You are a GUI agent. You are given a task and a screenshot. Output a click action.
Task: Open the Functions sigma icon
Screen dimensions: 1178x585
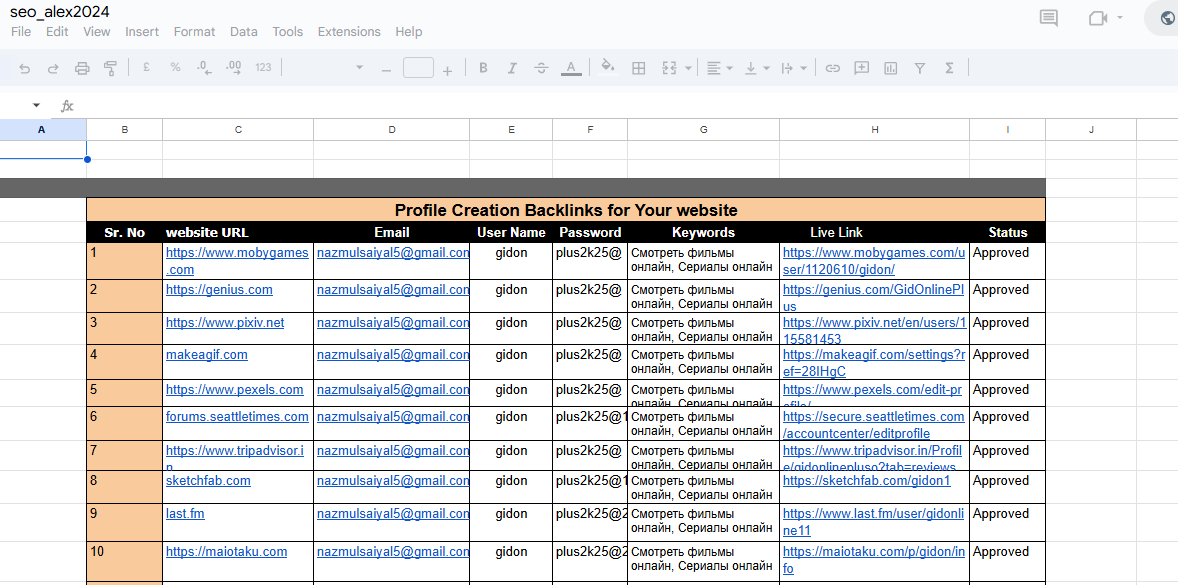click(949, 68)
